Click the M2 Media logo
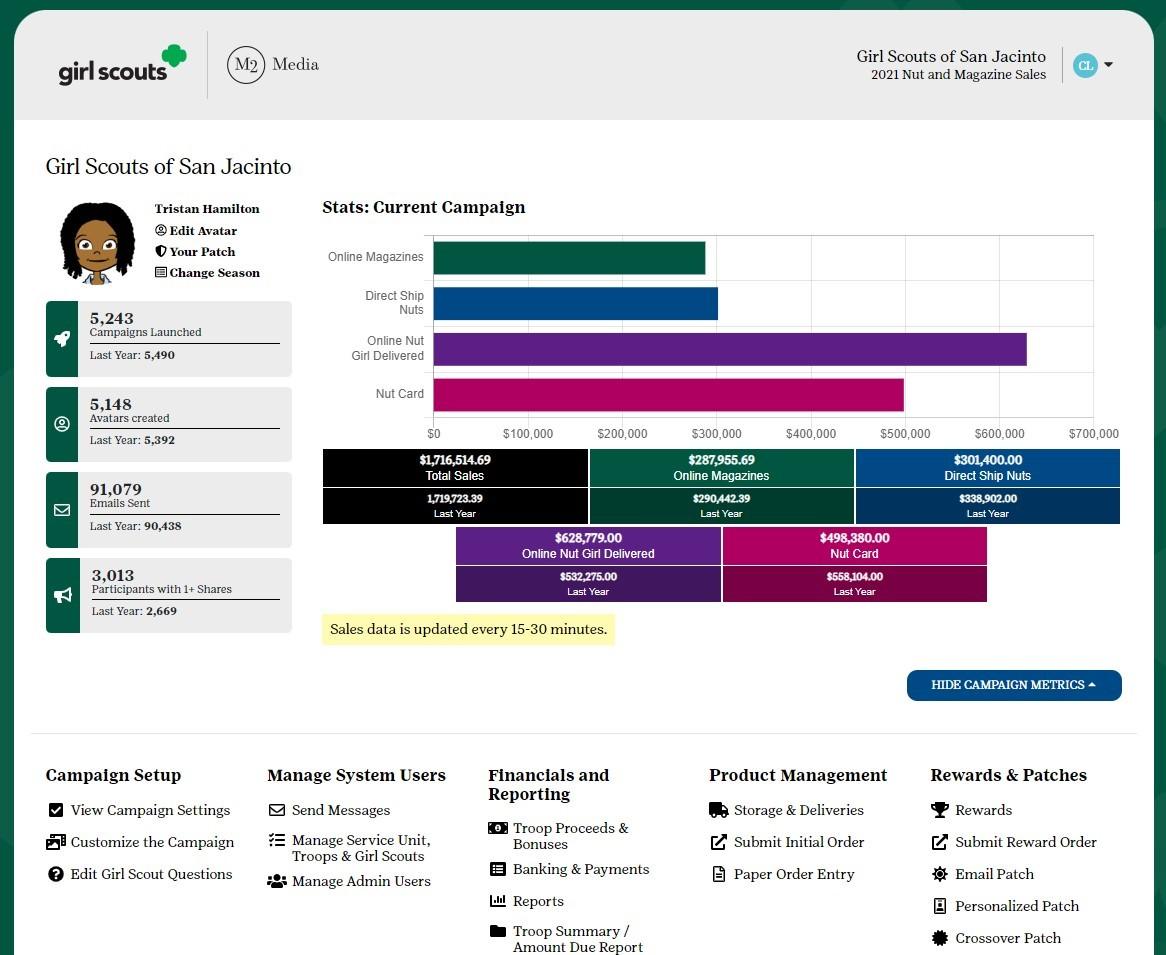The width and height of the screenshot is (1166, 955). (273, 65)
